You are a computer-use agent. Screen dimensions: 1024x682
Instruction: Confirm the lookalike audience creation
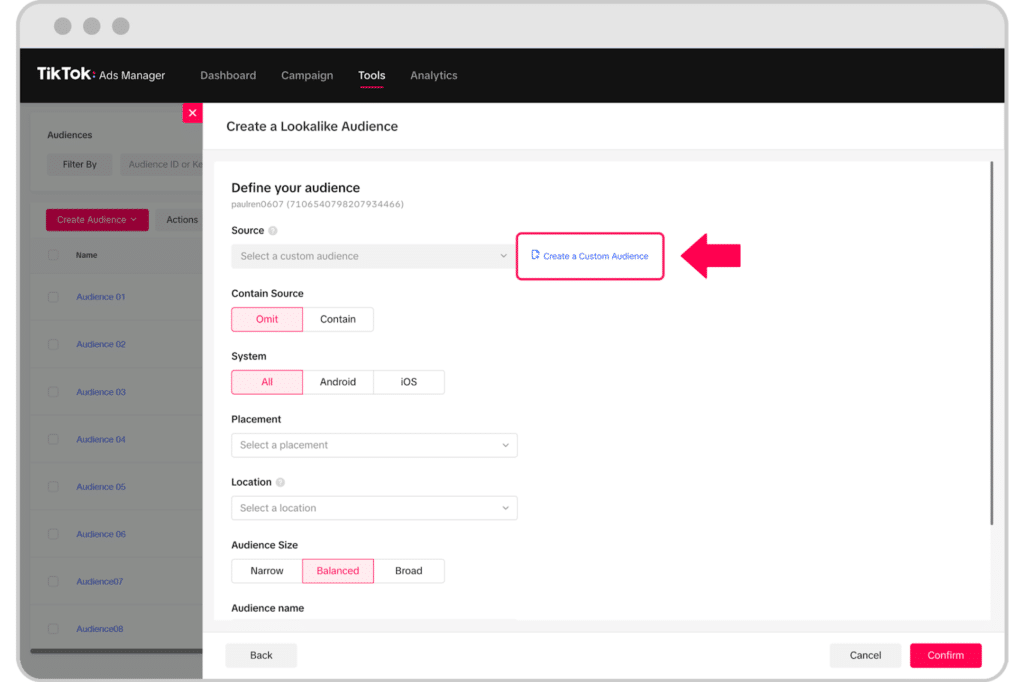click(x=945, y=655)
